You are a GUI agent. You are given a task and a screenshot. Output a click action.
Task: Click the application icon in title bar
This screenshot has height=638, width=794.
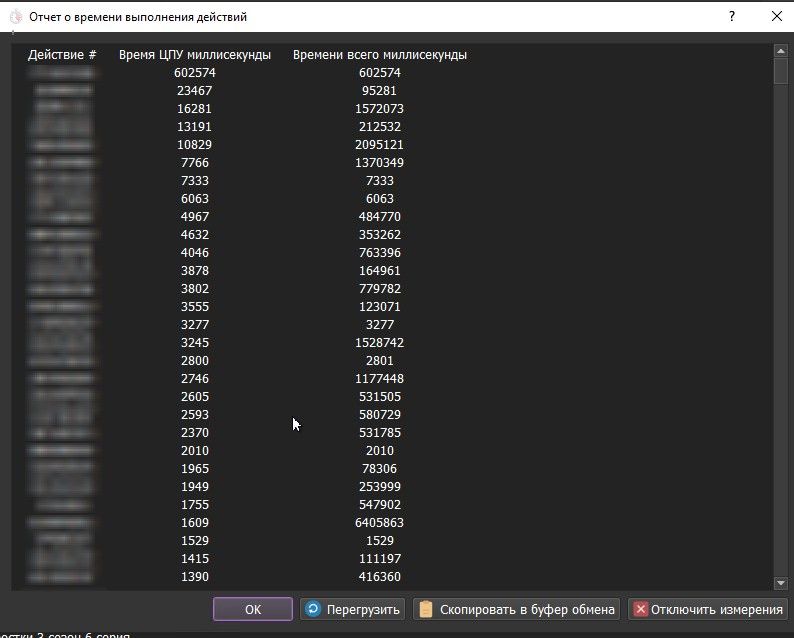pos(15,17)
